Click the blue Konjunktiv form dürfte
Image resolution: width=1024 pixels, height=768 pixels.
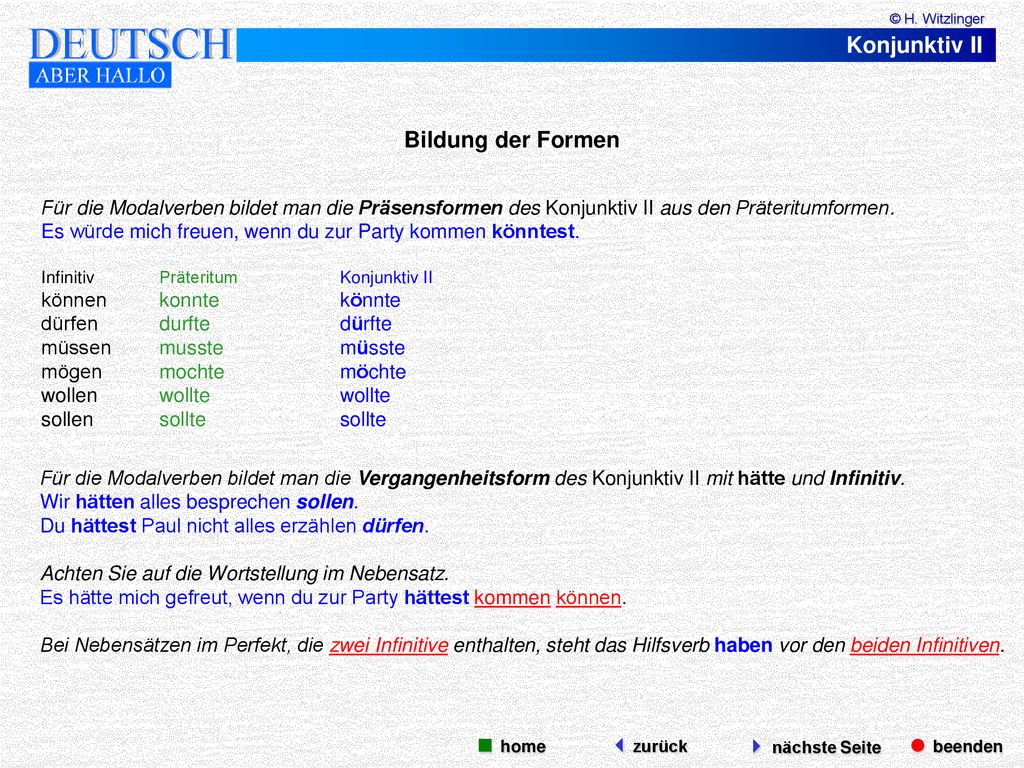click(x=366, y=324)
